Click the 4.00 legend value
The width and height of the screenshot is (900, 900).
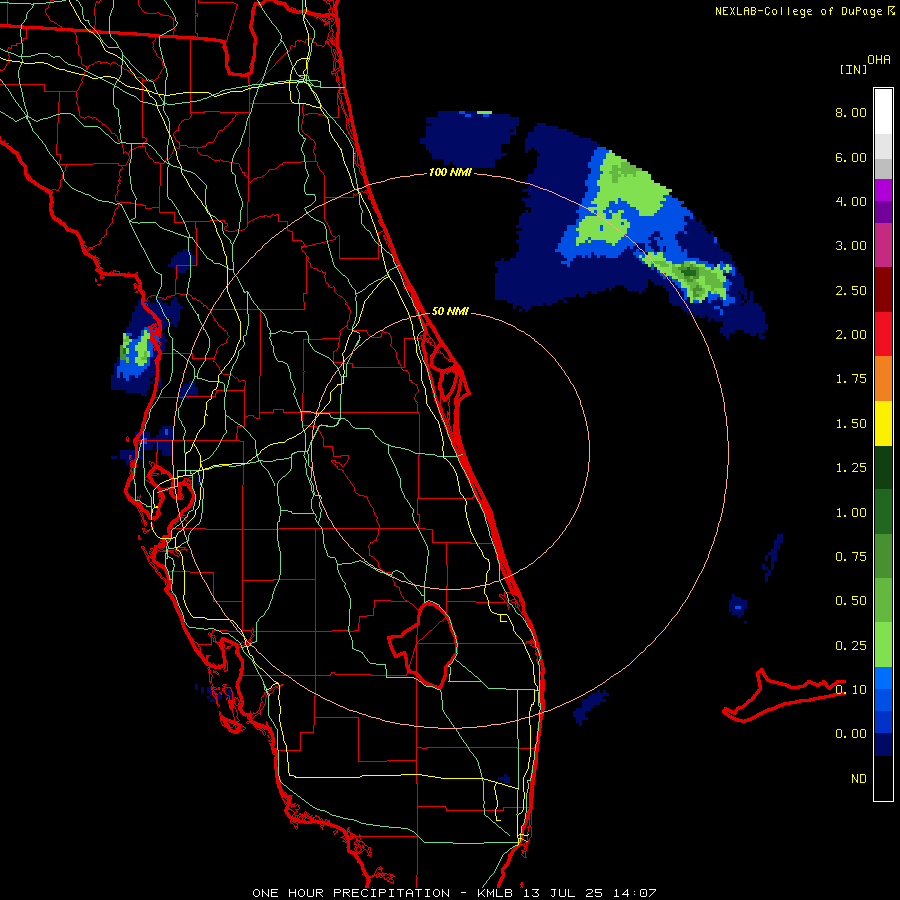(x=851, y=201)
